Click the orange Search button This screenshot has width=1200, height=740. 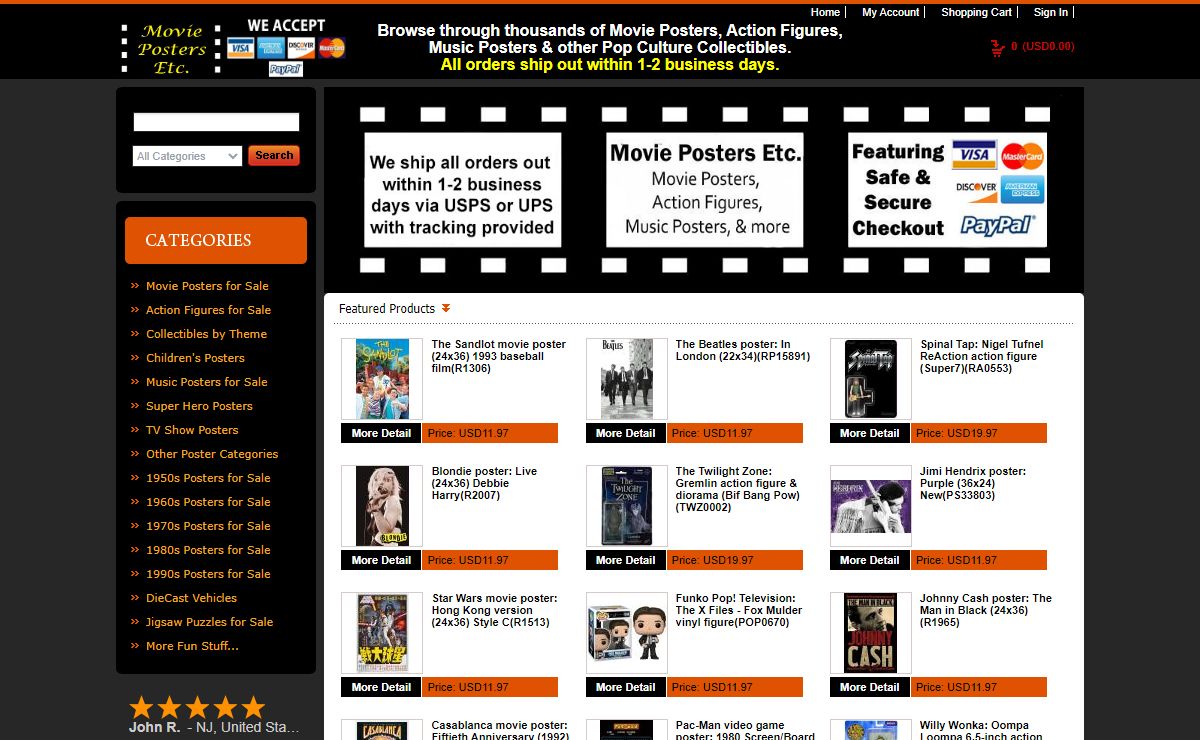(x=274, y=156)
